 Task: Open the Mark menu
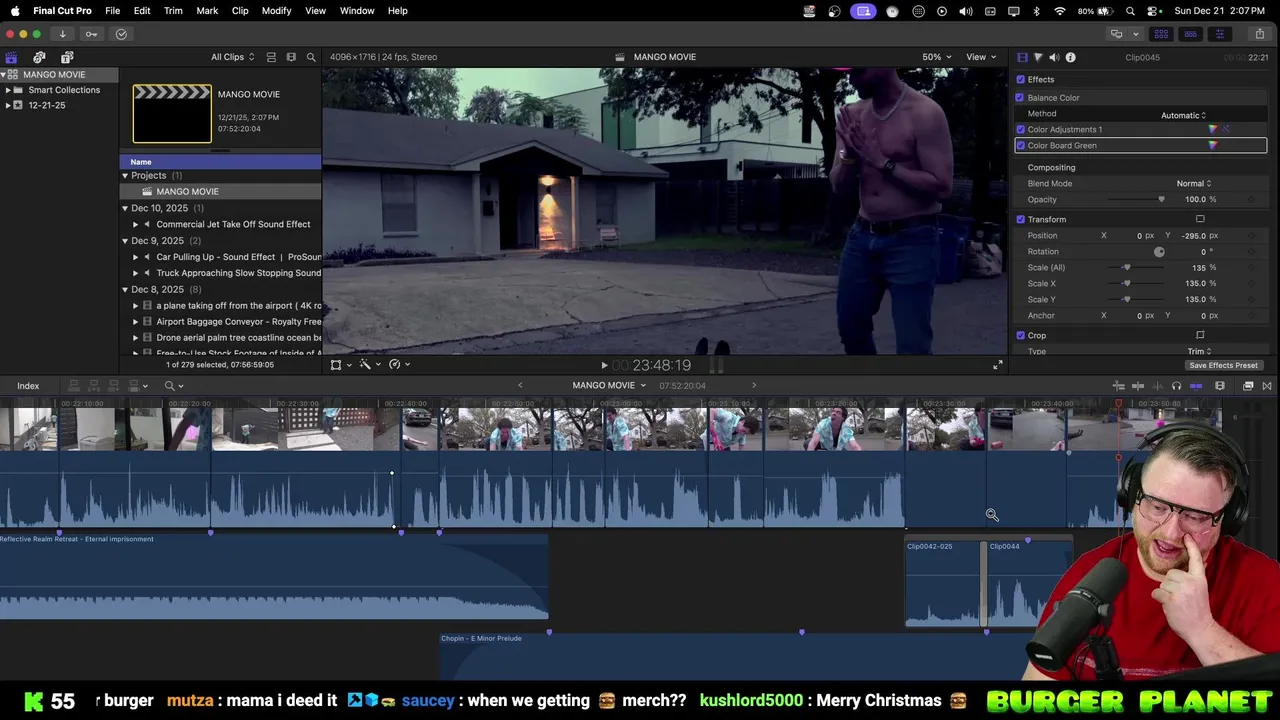[x=207, y=10]
